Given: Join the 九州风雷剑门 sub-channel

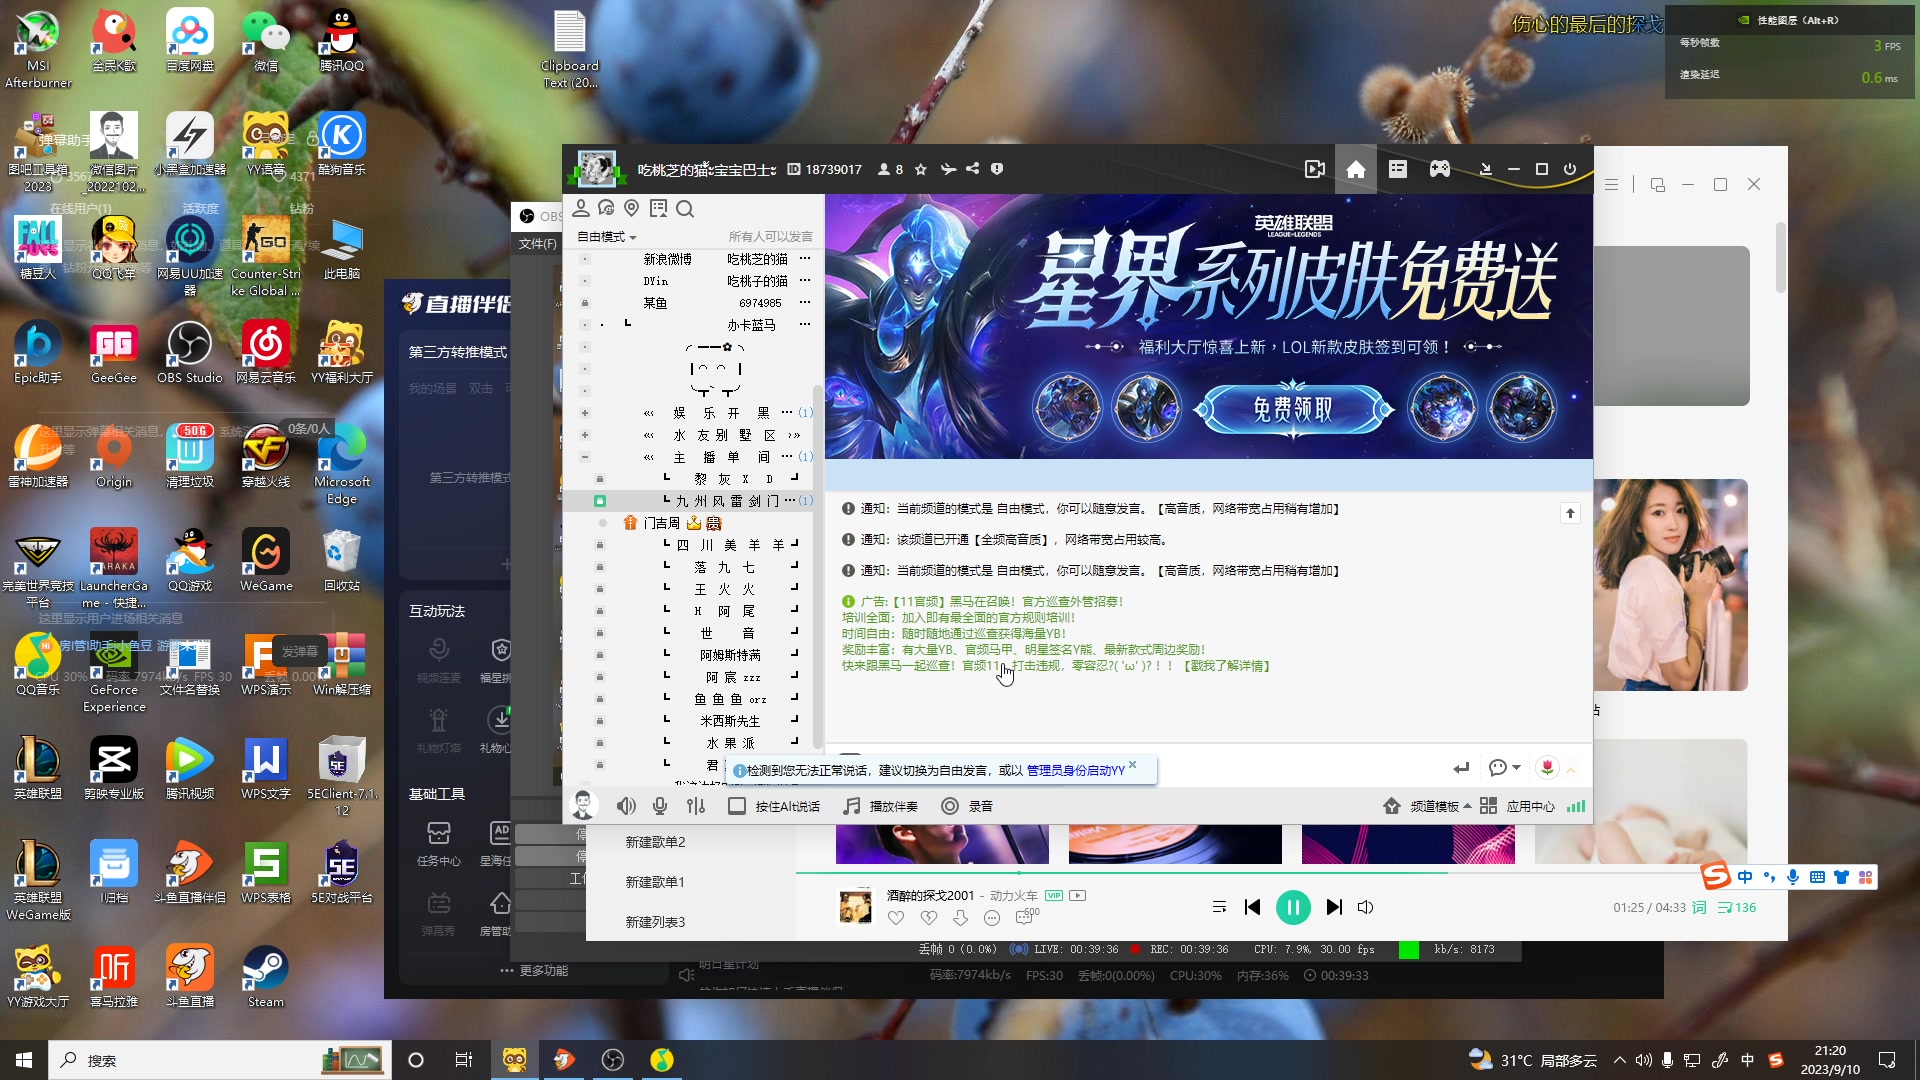Looking at the screenshot, I should (726, 501).
